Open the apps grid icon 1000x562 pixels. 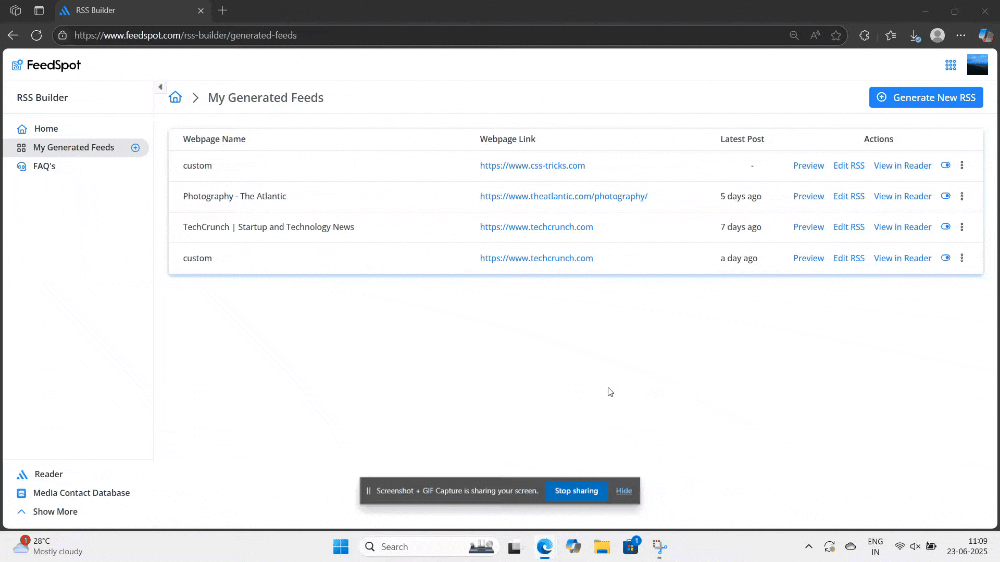tap(950, 65)
